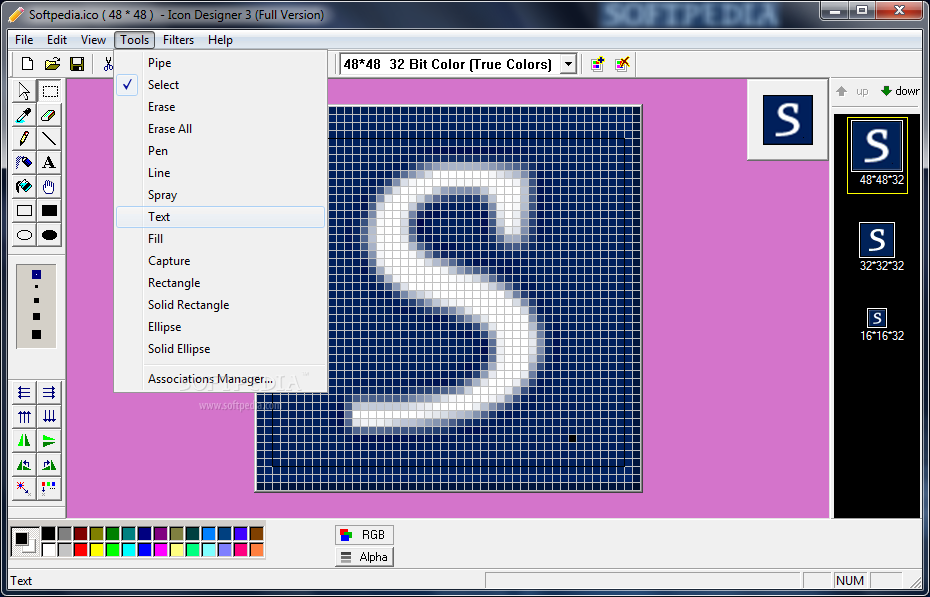
Task: Click the shift image down arrows icon
Action: 49,417
